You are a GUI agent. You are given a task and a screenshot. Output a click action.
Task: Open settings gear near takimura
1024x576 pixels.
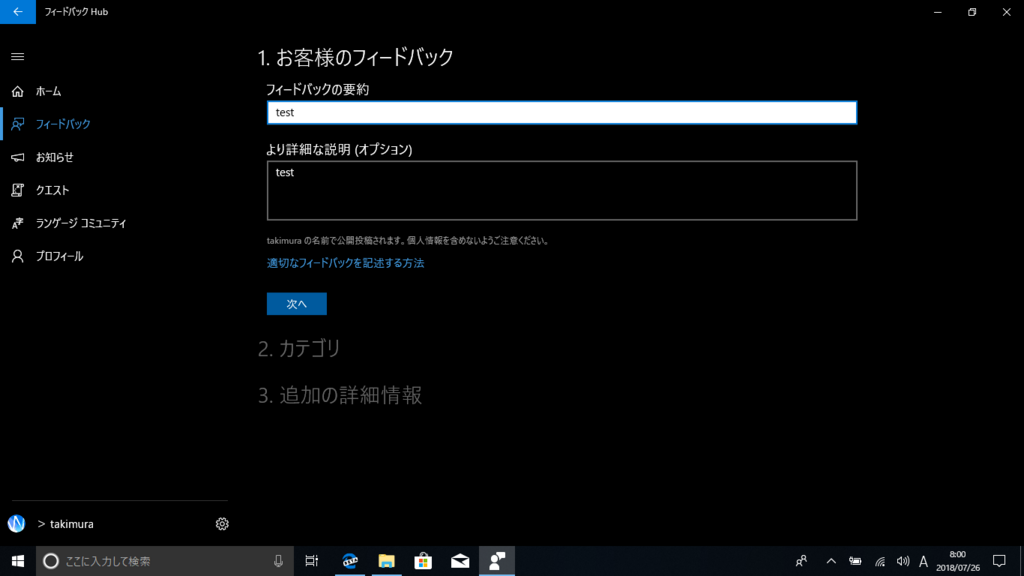click(222, 524)
